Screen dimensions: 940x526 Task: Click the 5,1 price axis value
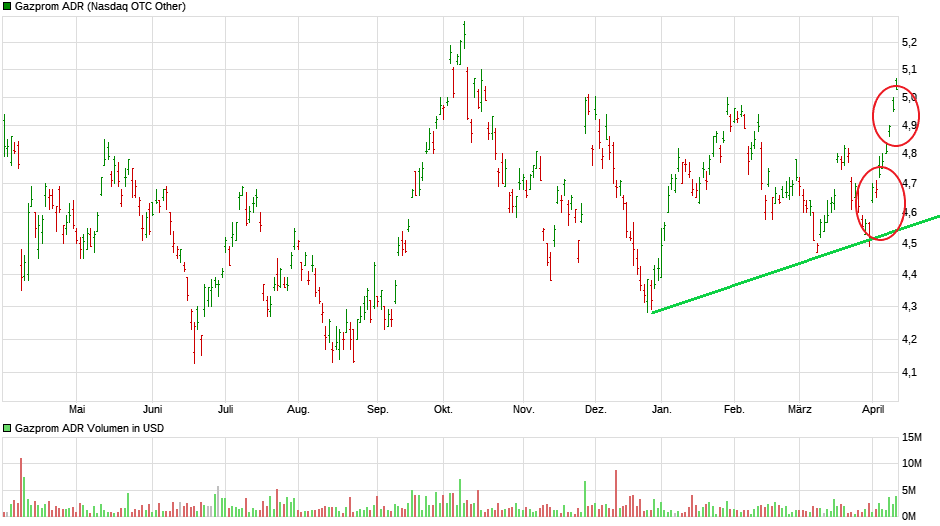pyautogui.click(x=909, y=70)
